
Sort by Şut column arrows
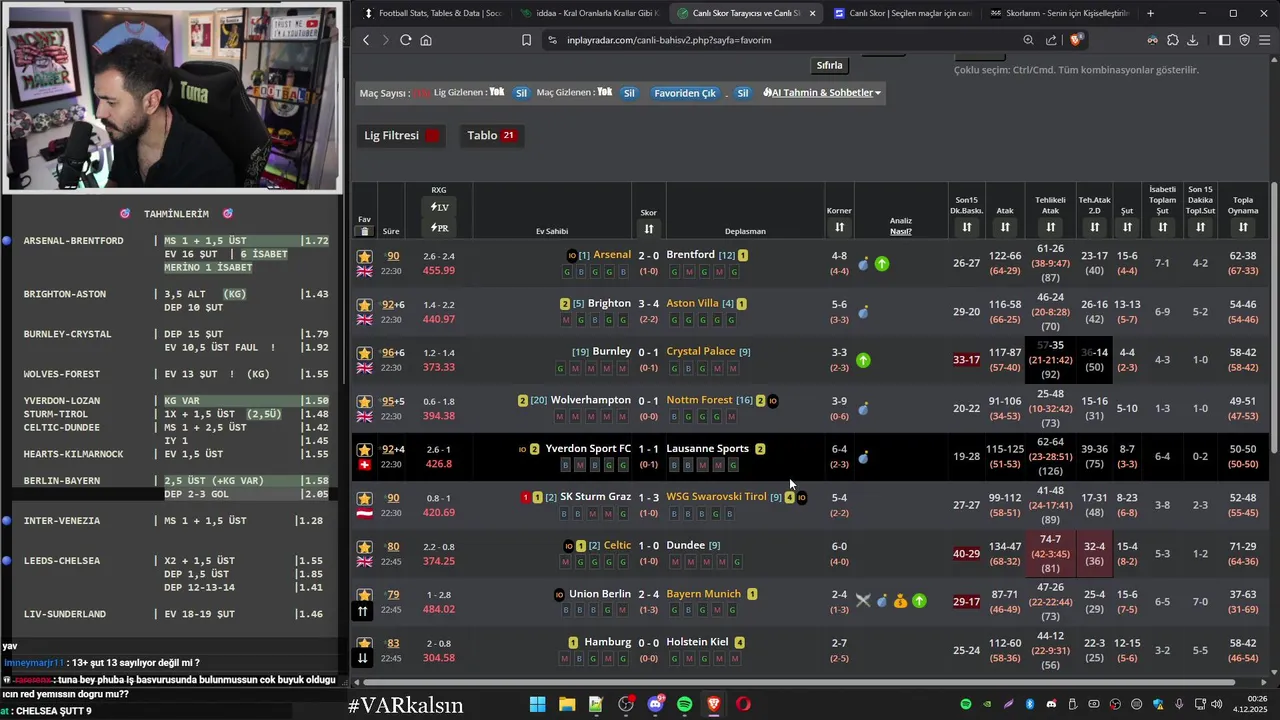pyautogui.click(x=1126, y=227)
